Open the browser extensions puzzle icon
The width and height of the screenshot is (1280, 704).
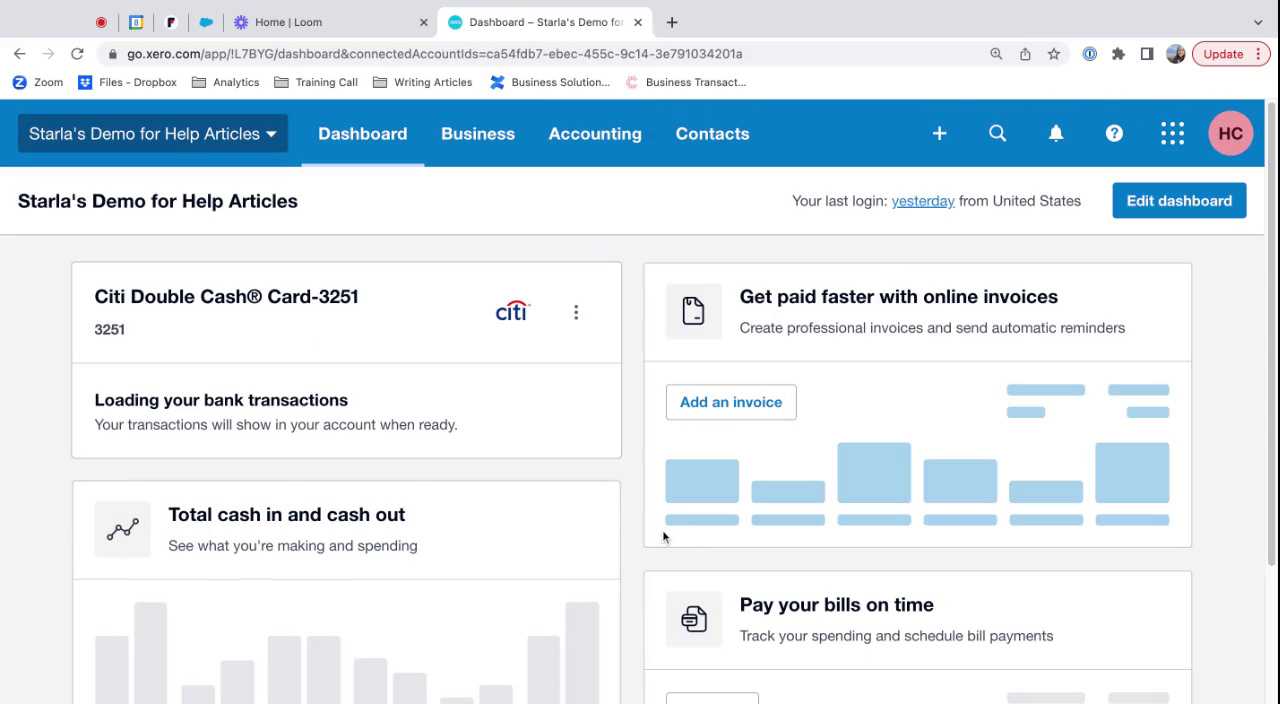1118,54
